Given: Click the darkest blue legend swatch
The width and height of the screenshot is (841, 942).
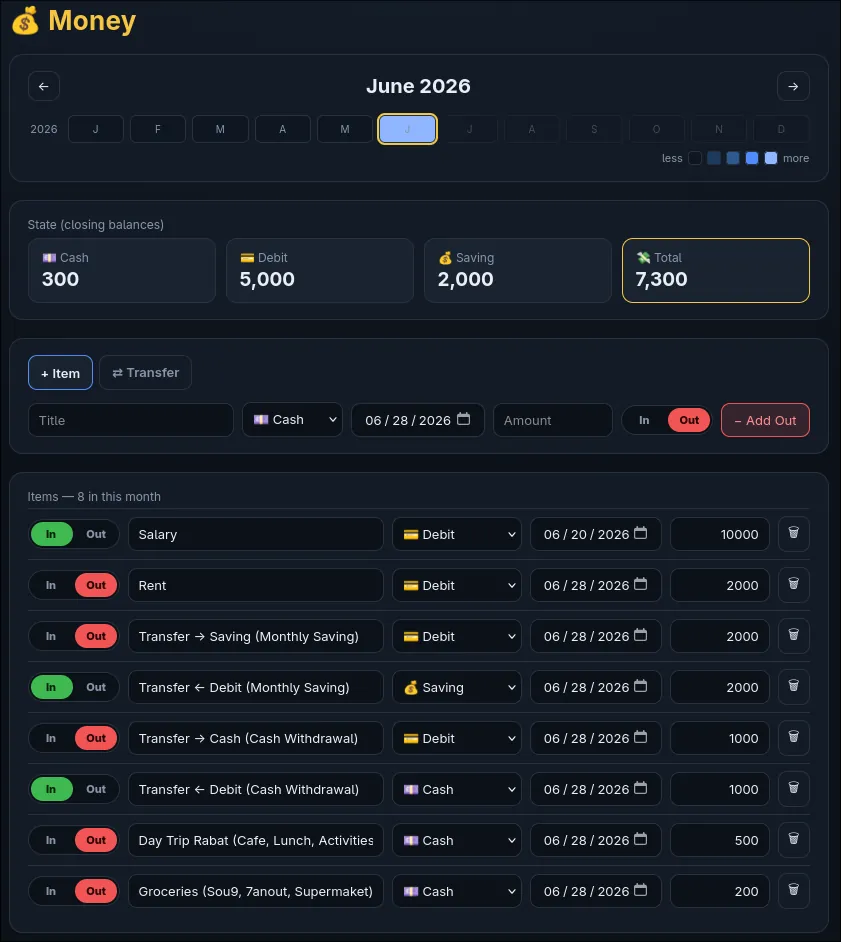Looking at the screenshot, I should 714,158.
